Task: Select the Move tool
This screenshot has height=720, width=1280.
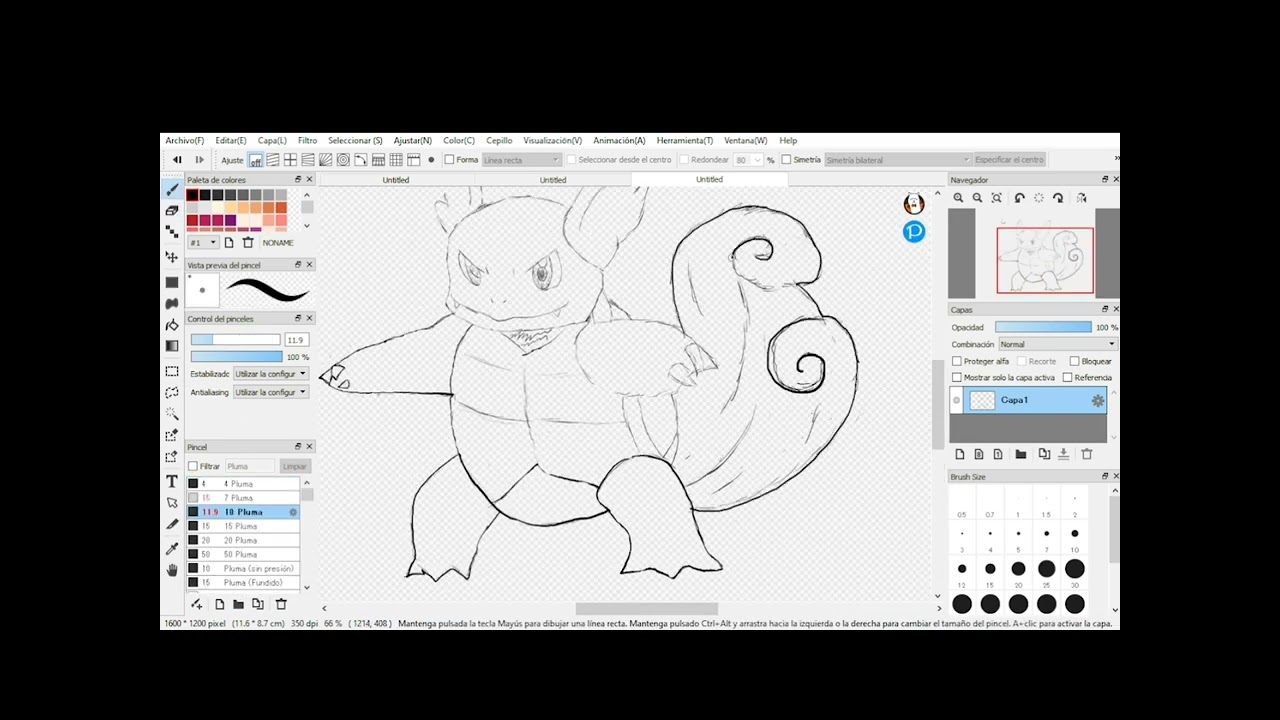Action: click(172, 257)
